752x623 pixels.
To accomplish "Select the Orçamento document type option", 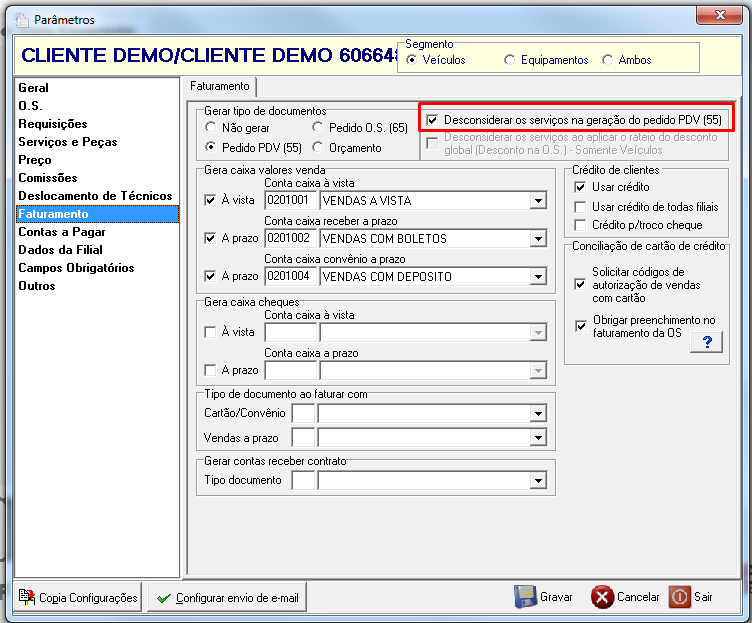I will click(x=317, y=148).
